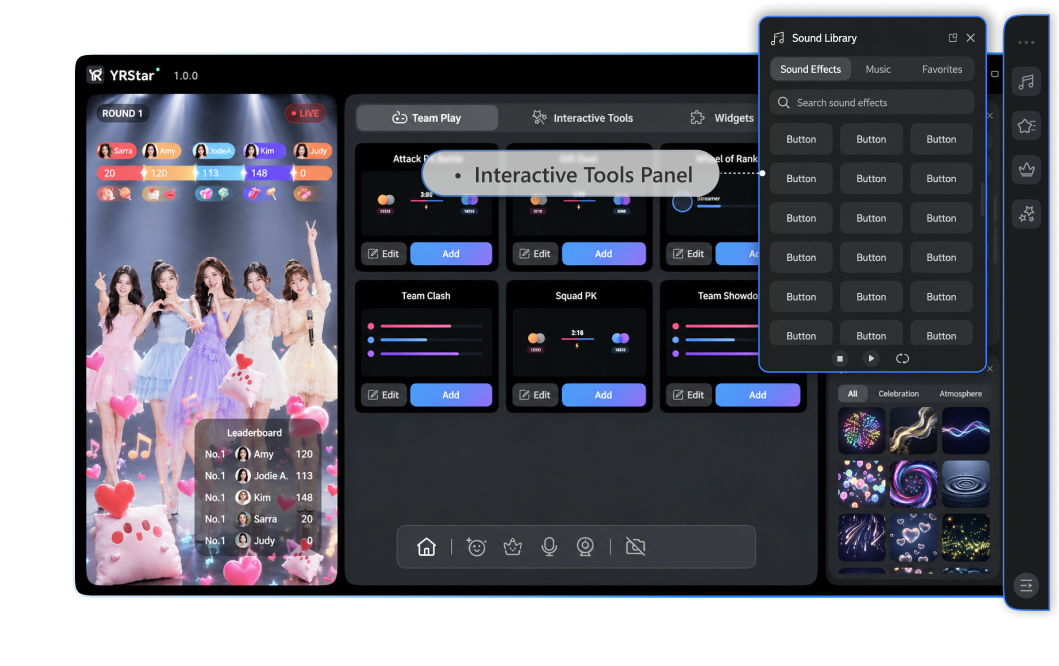Click JodieA's avatar badge in live preview
The width and height of the screenshot is (1059, 666).
coord(213,151)
